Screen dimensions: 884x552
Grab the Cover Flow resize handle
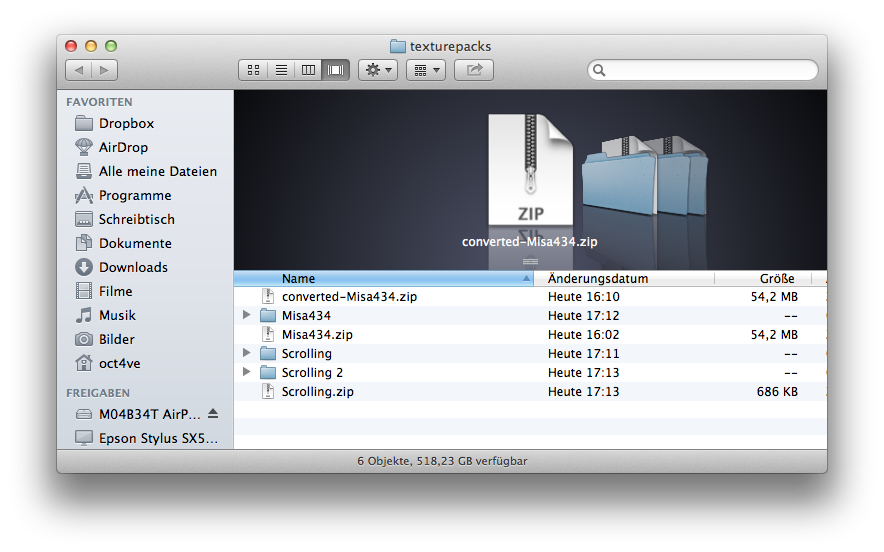pyautogui.click(x=530, y=261)
